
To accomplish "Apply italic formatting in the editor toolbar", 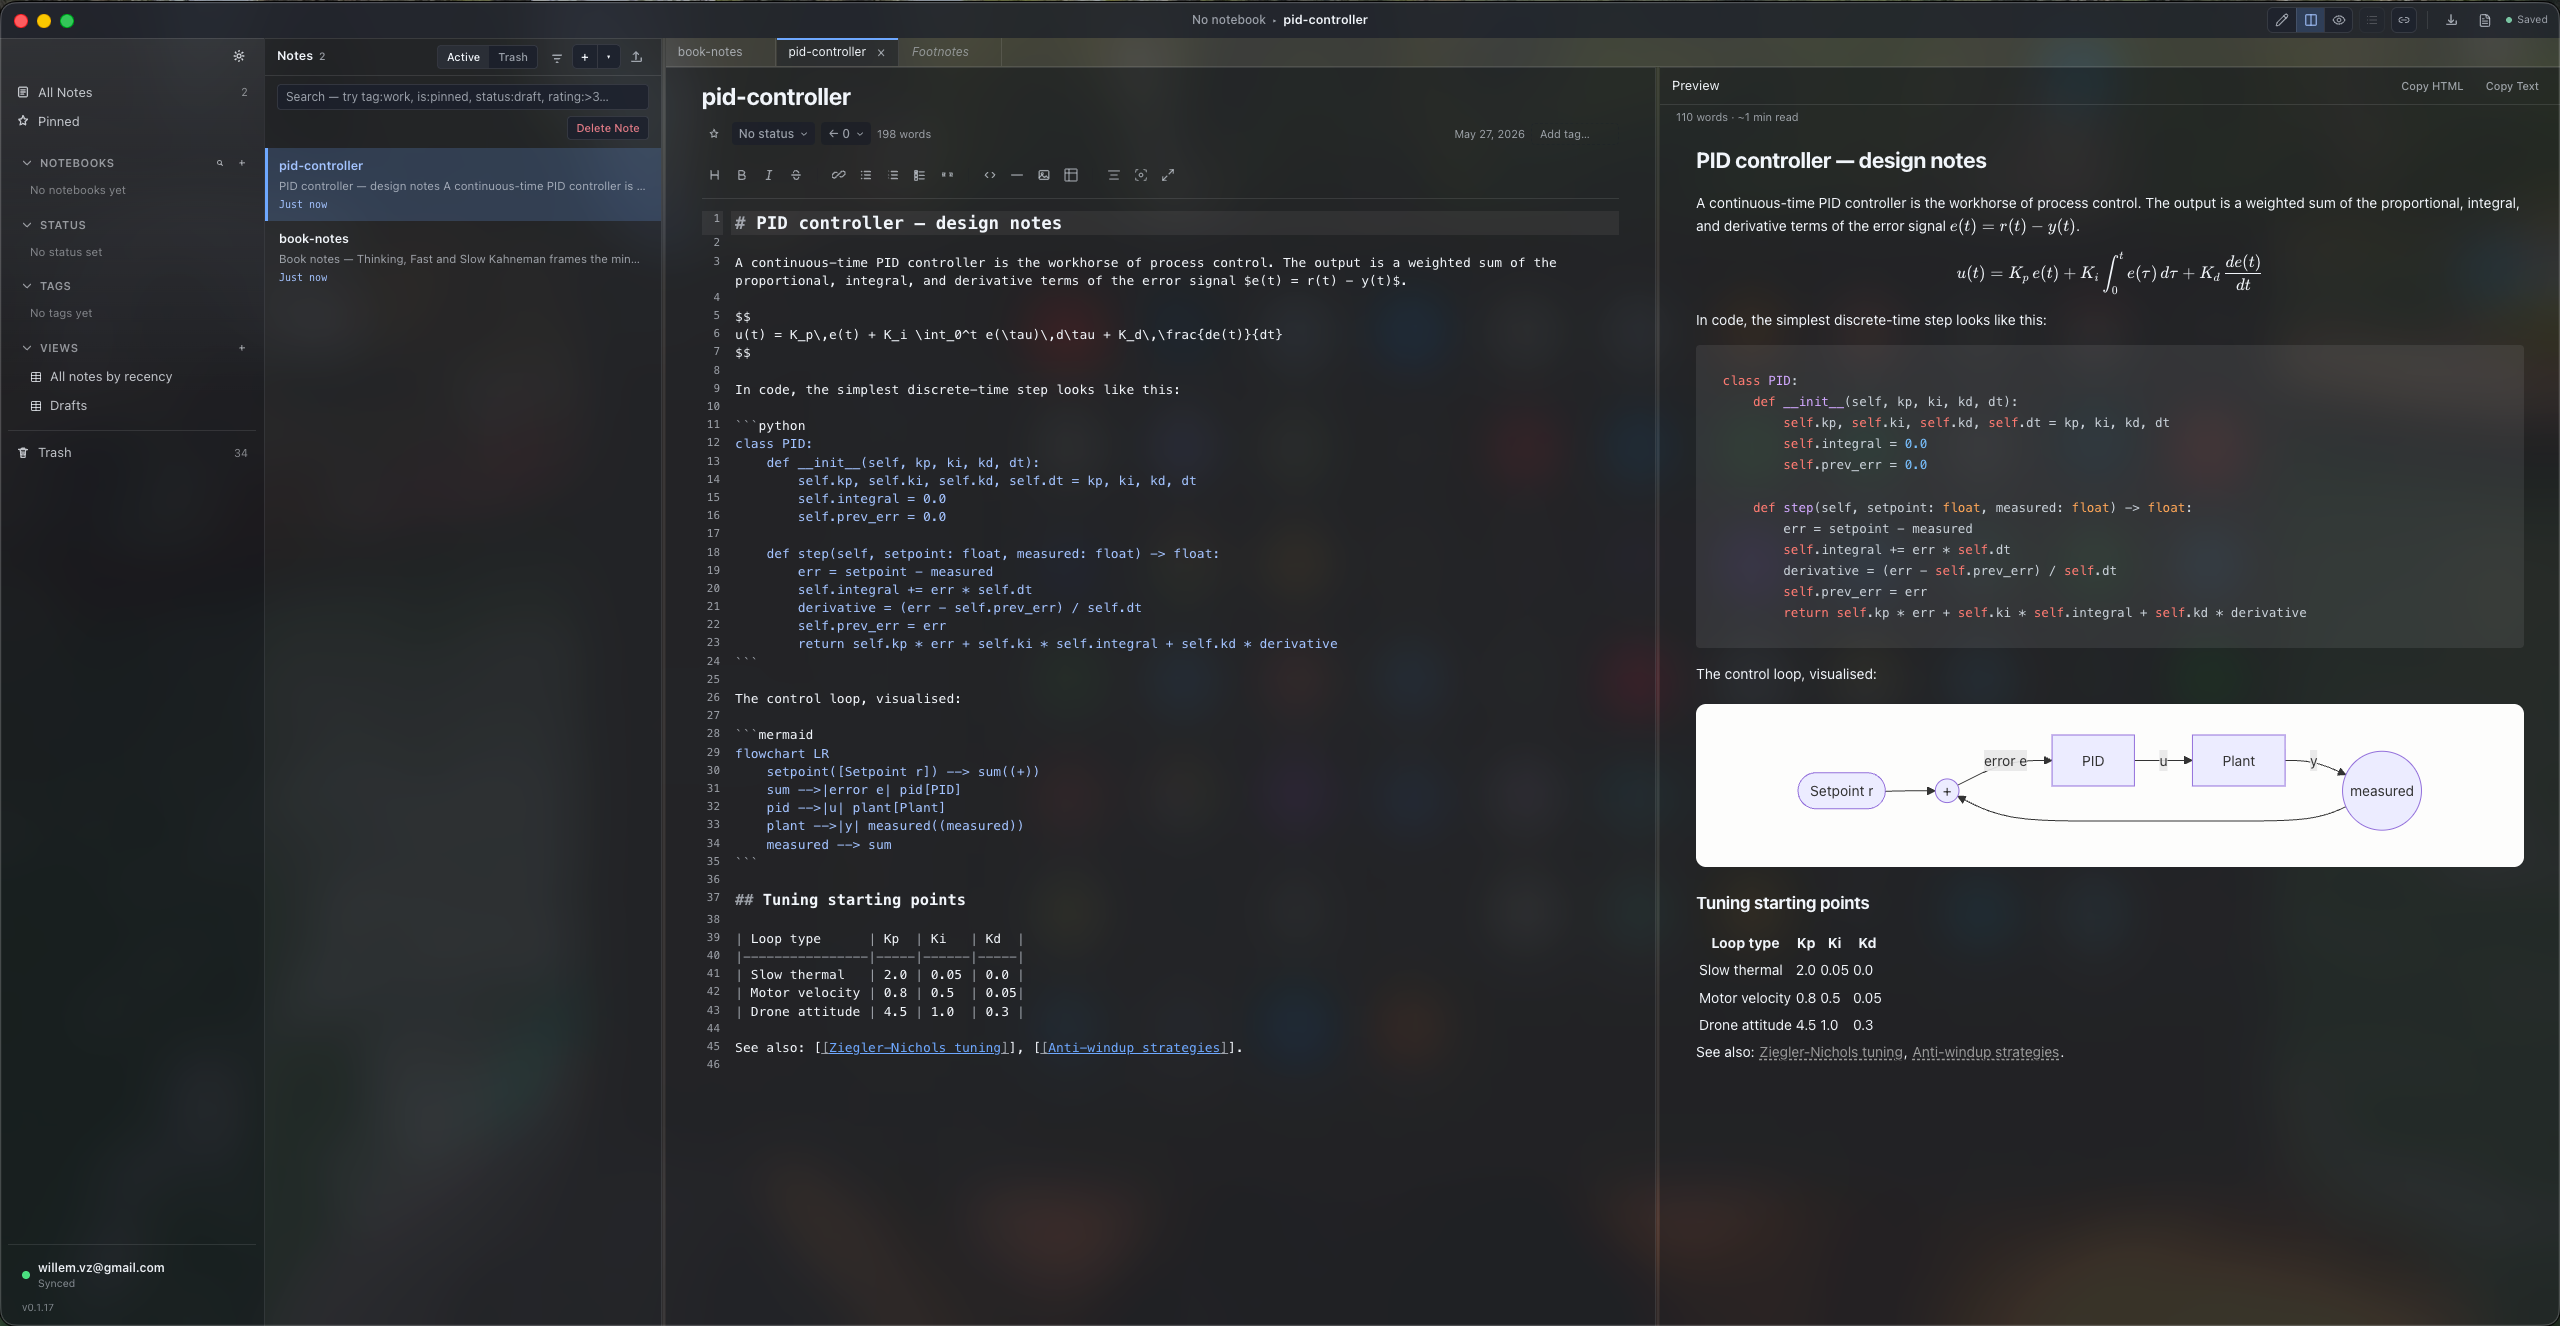I will pyautogui.click(x=768, y=175).
